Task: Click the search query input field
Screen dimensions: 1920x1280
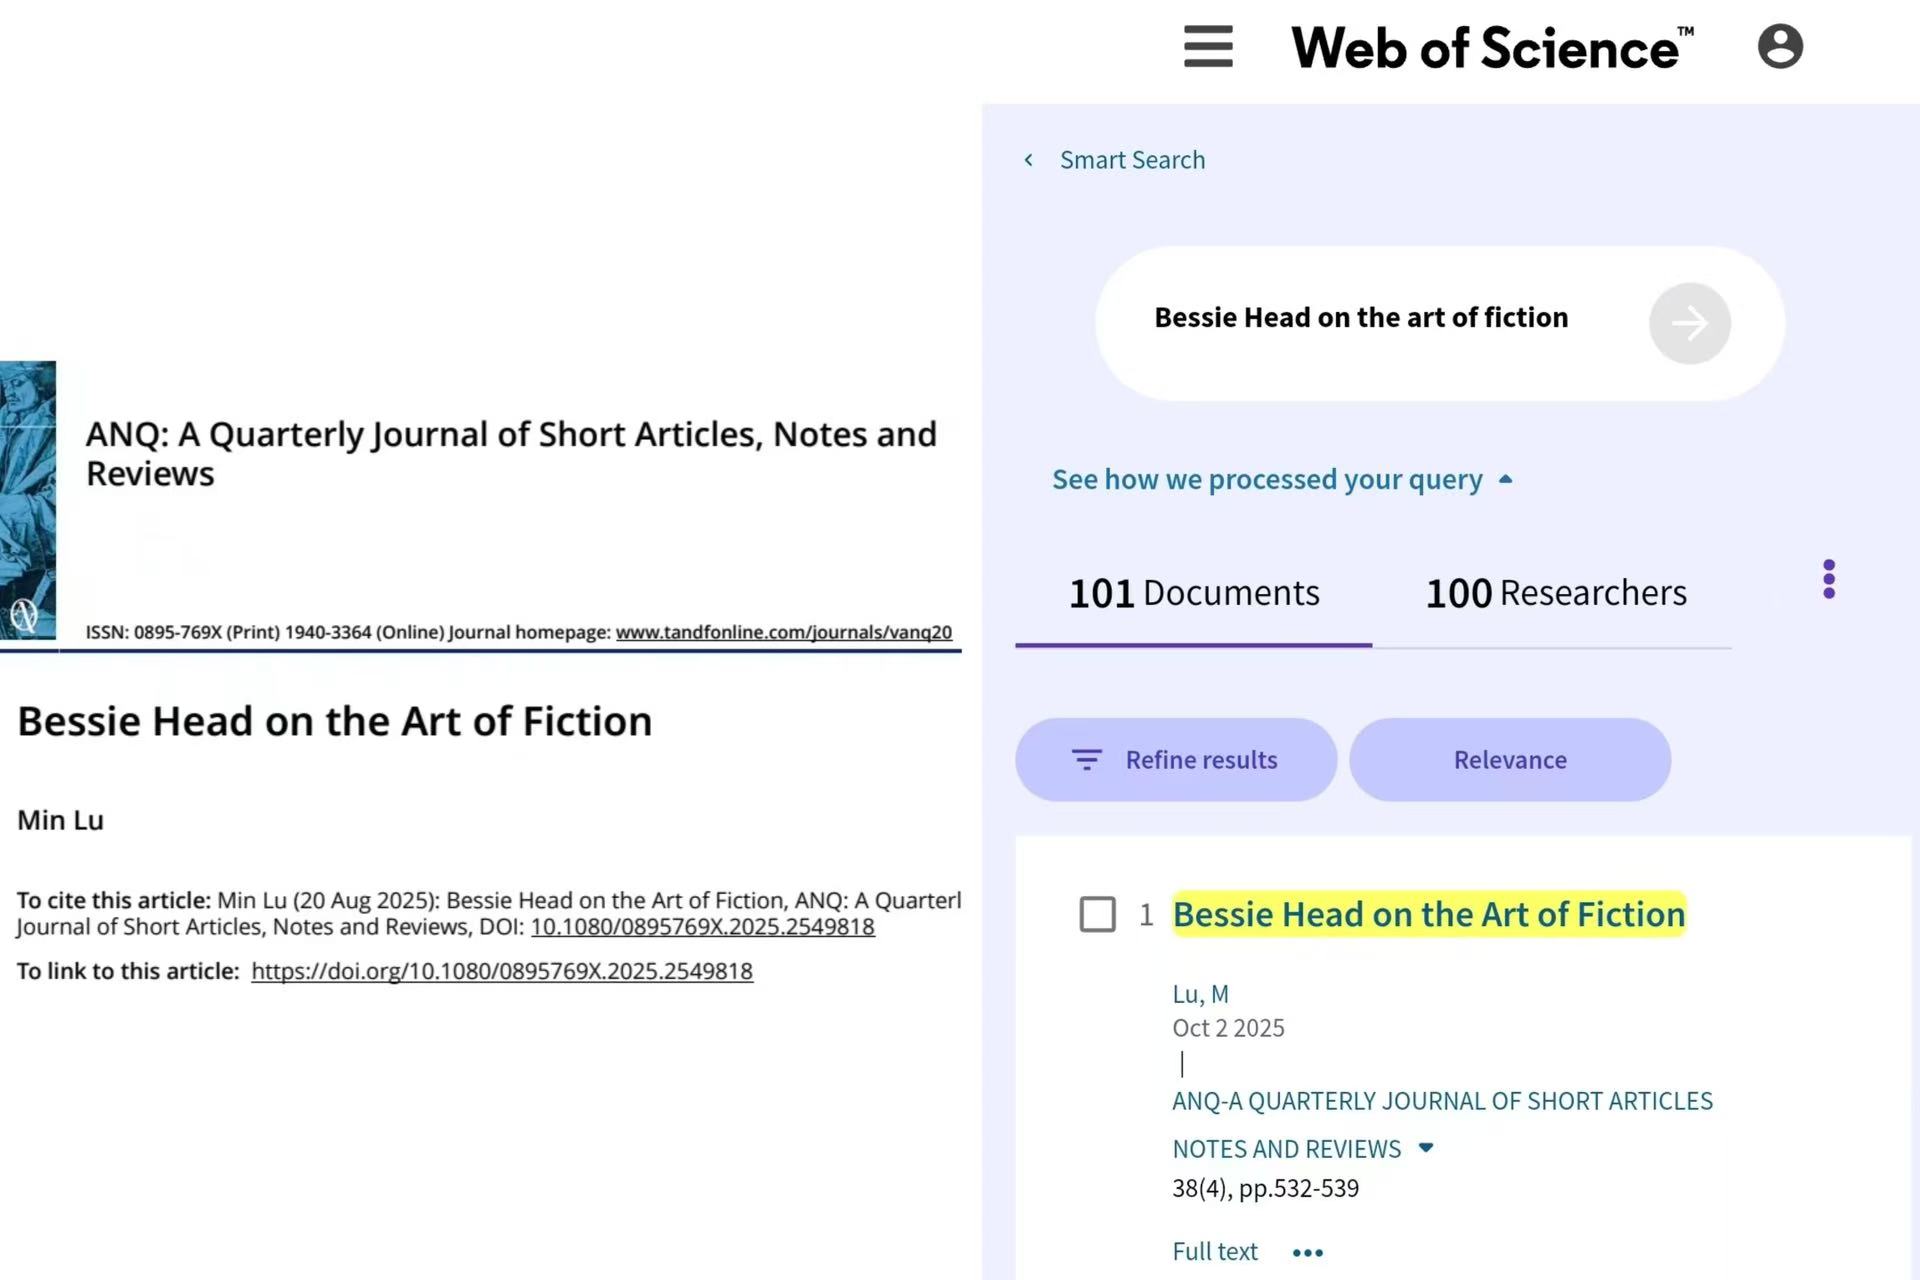Action: [1360, 318]
